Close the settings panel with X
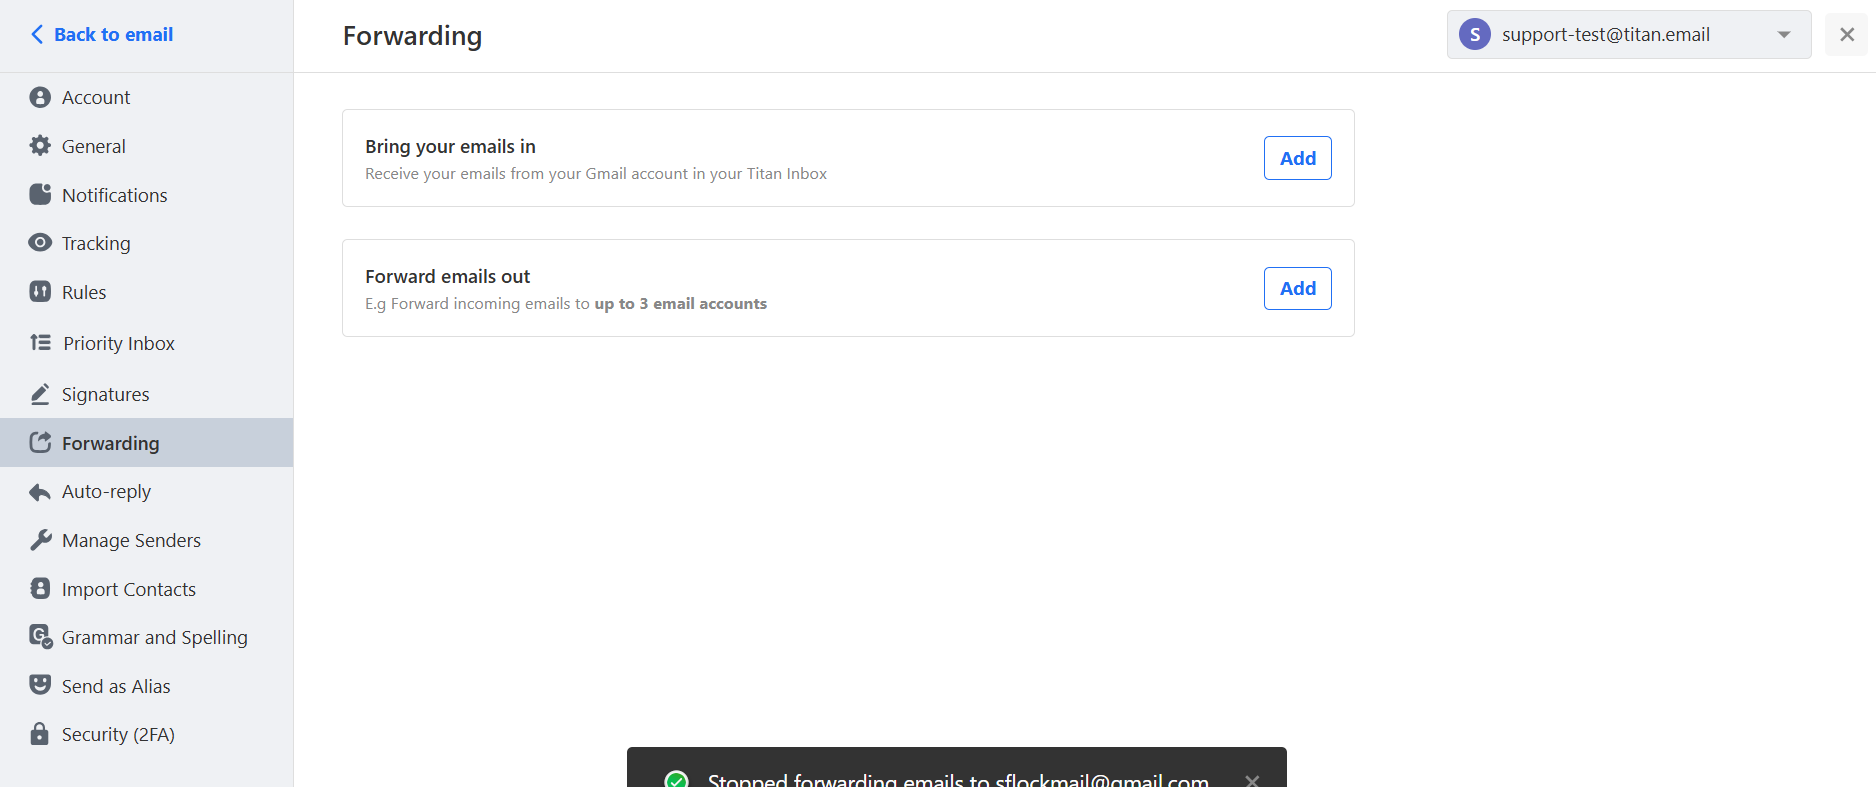Viewport: 1876px width, 787px height. click(1846, 35)
